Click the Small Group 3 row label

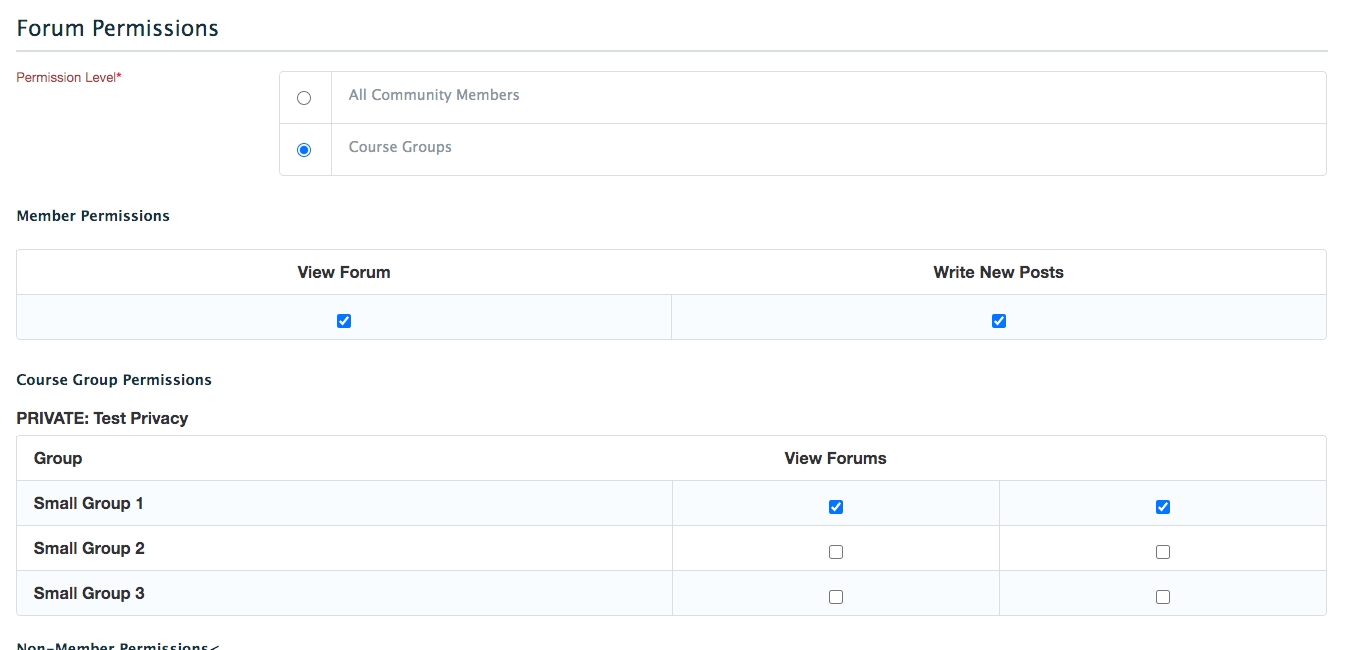89,593
